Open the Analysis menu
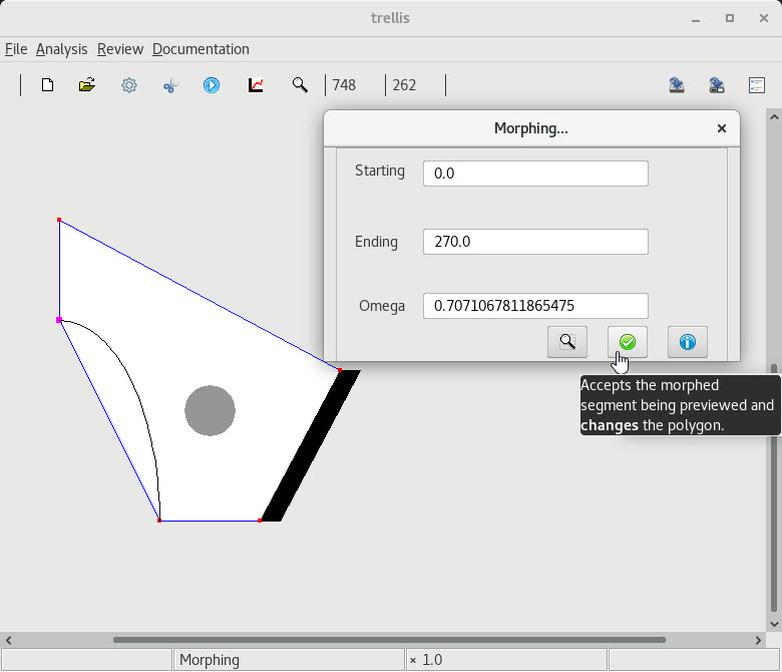Image resolution: width=782 pixels, height=672 pixels. tap(61, 49)
